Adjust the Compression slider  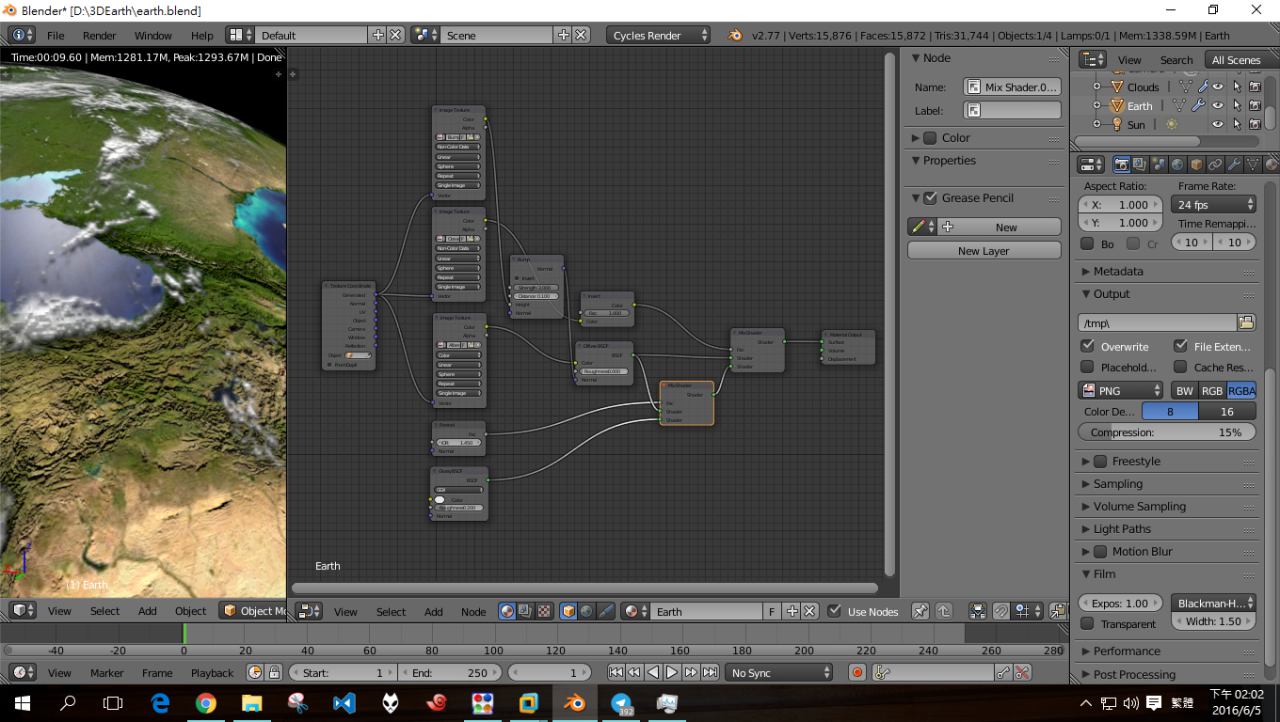point(1166,432)
